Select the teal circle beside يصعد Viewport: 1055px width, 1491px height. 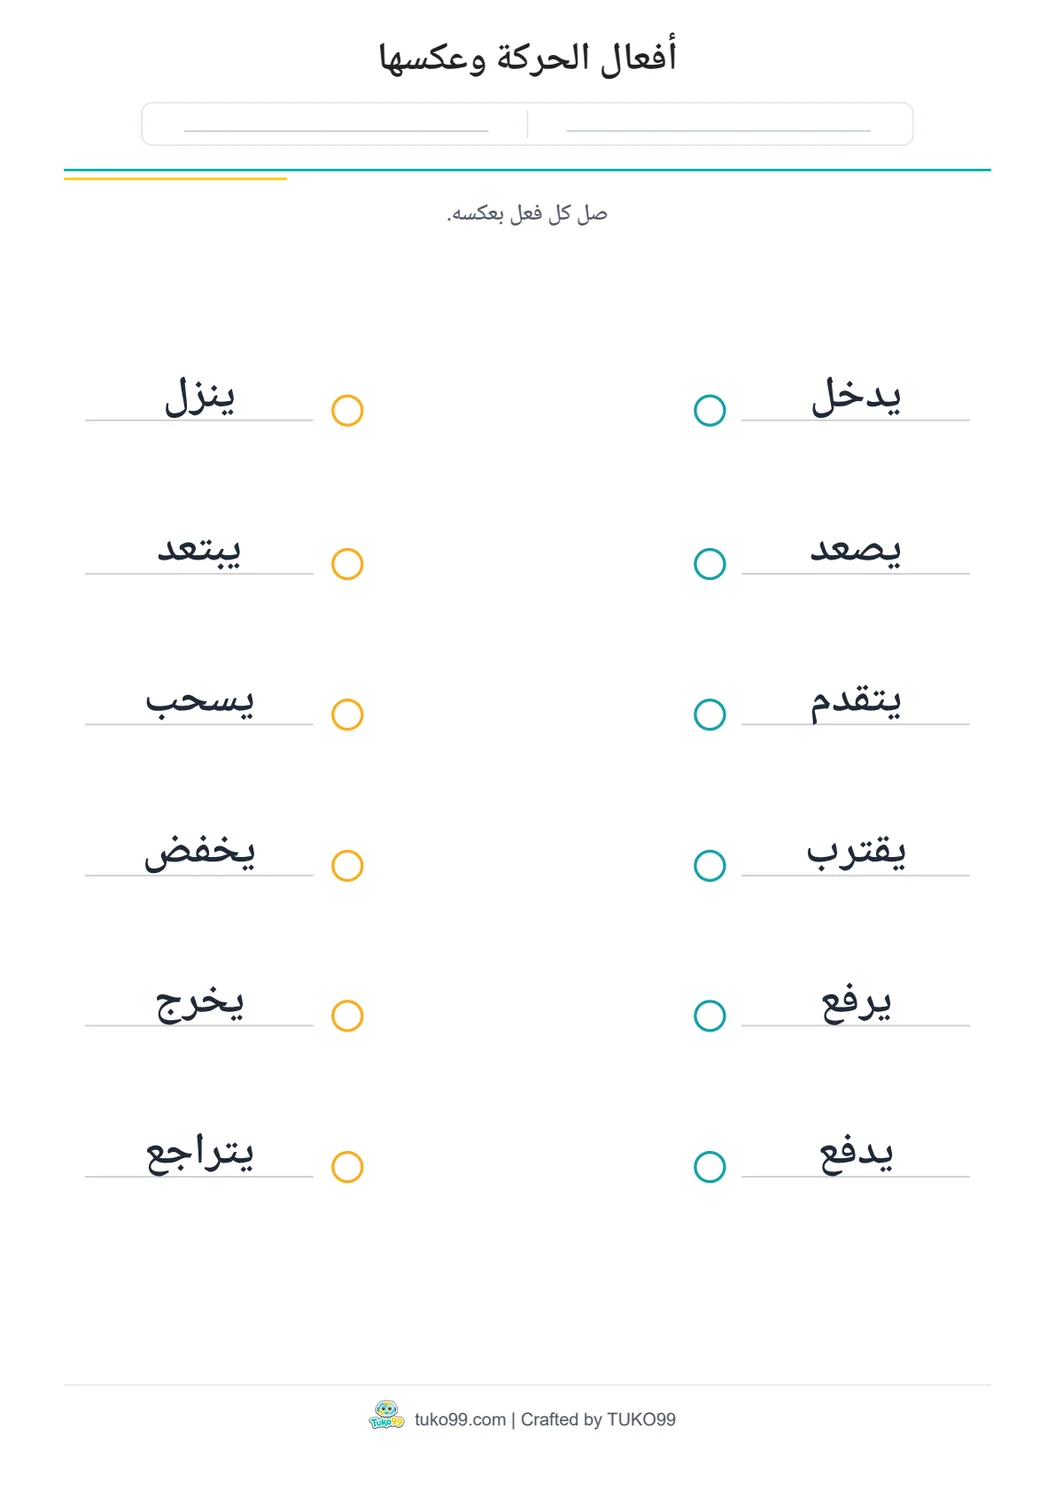(x=709, y=564)
